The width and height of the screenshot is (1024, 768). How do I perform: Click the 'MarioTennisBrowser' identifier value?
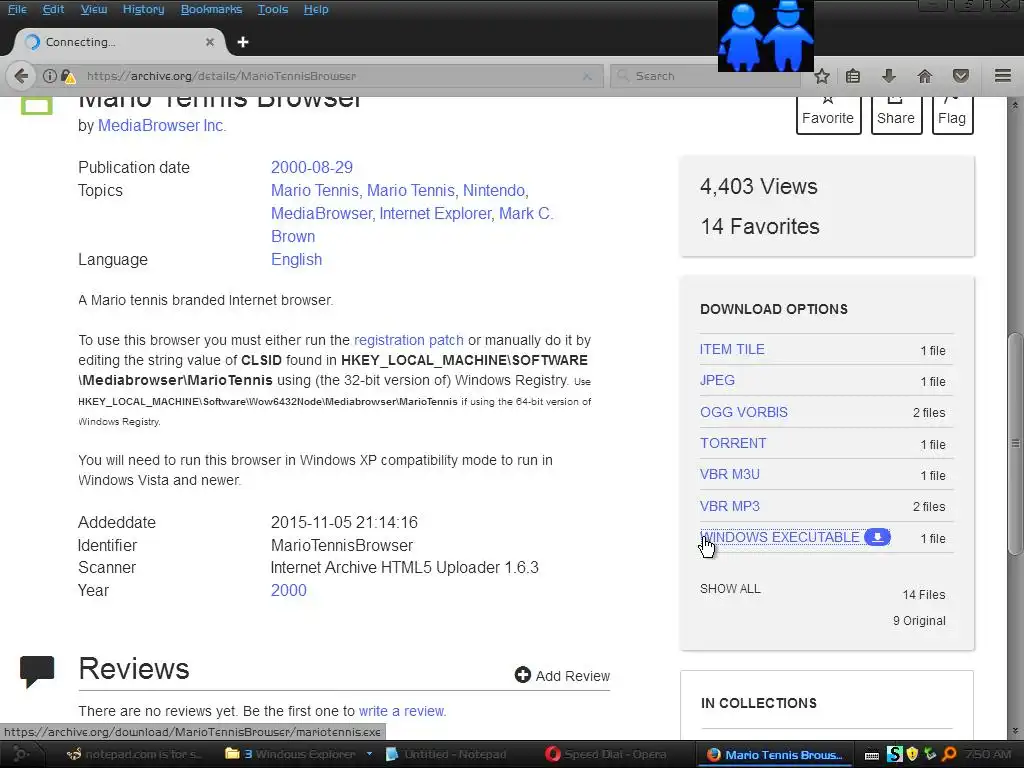pyautogui.click(x=342, y=545)
